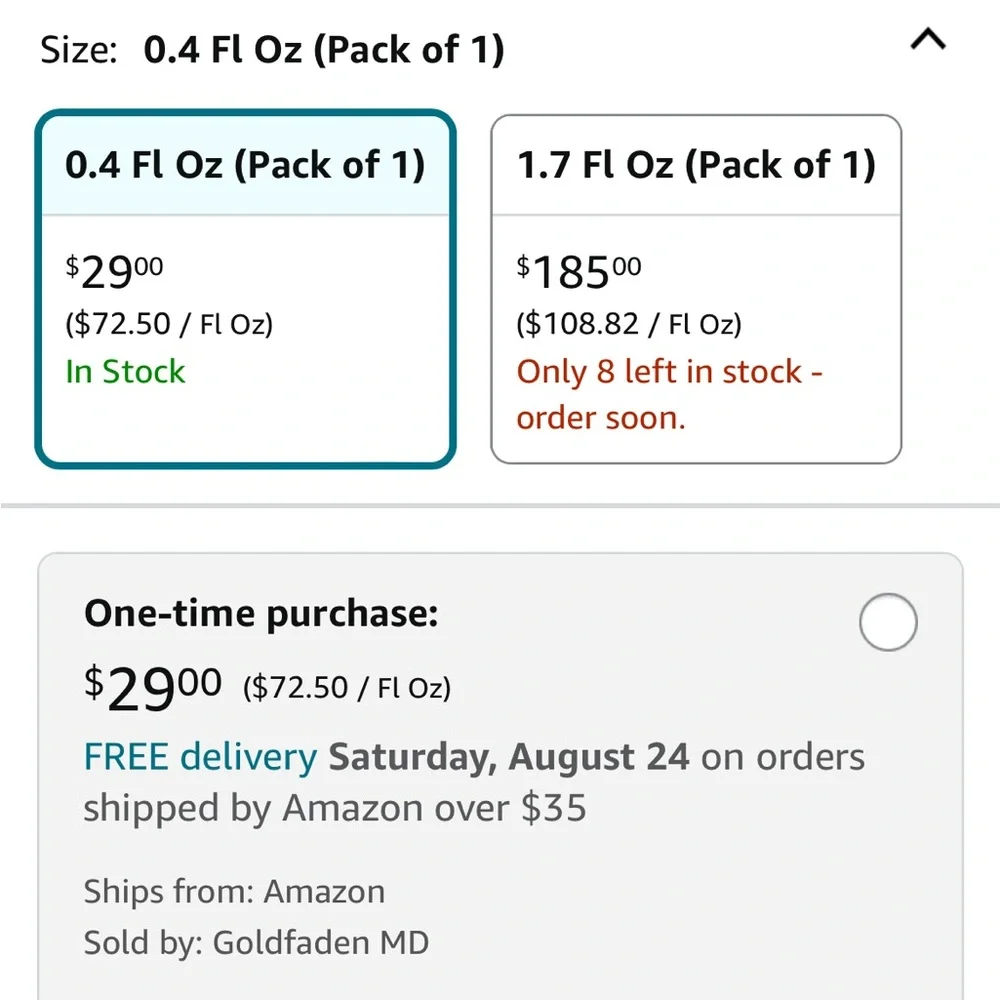Click the Saturday, August 24 delivery date
The width and height of the screenshot is (1000, 1000).
click(x=508, y=757)
